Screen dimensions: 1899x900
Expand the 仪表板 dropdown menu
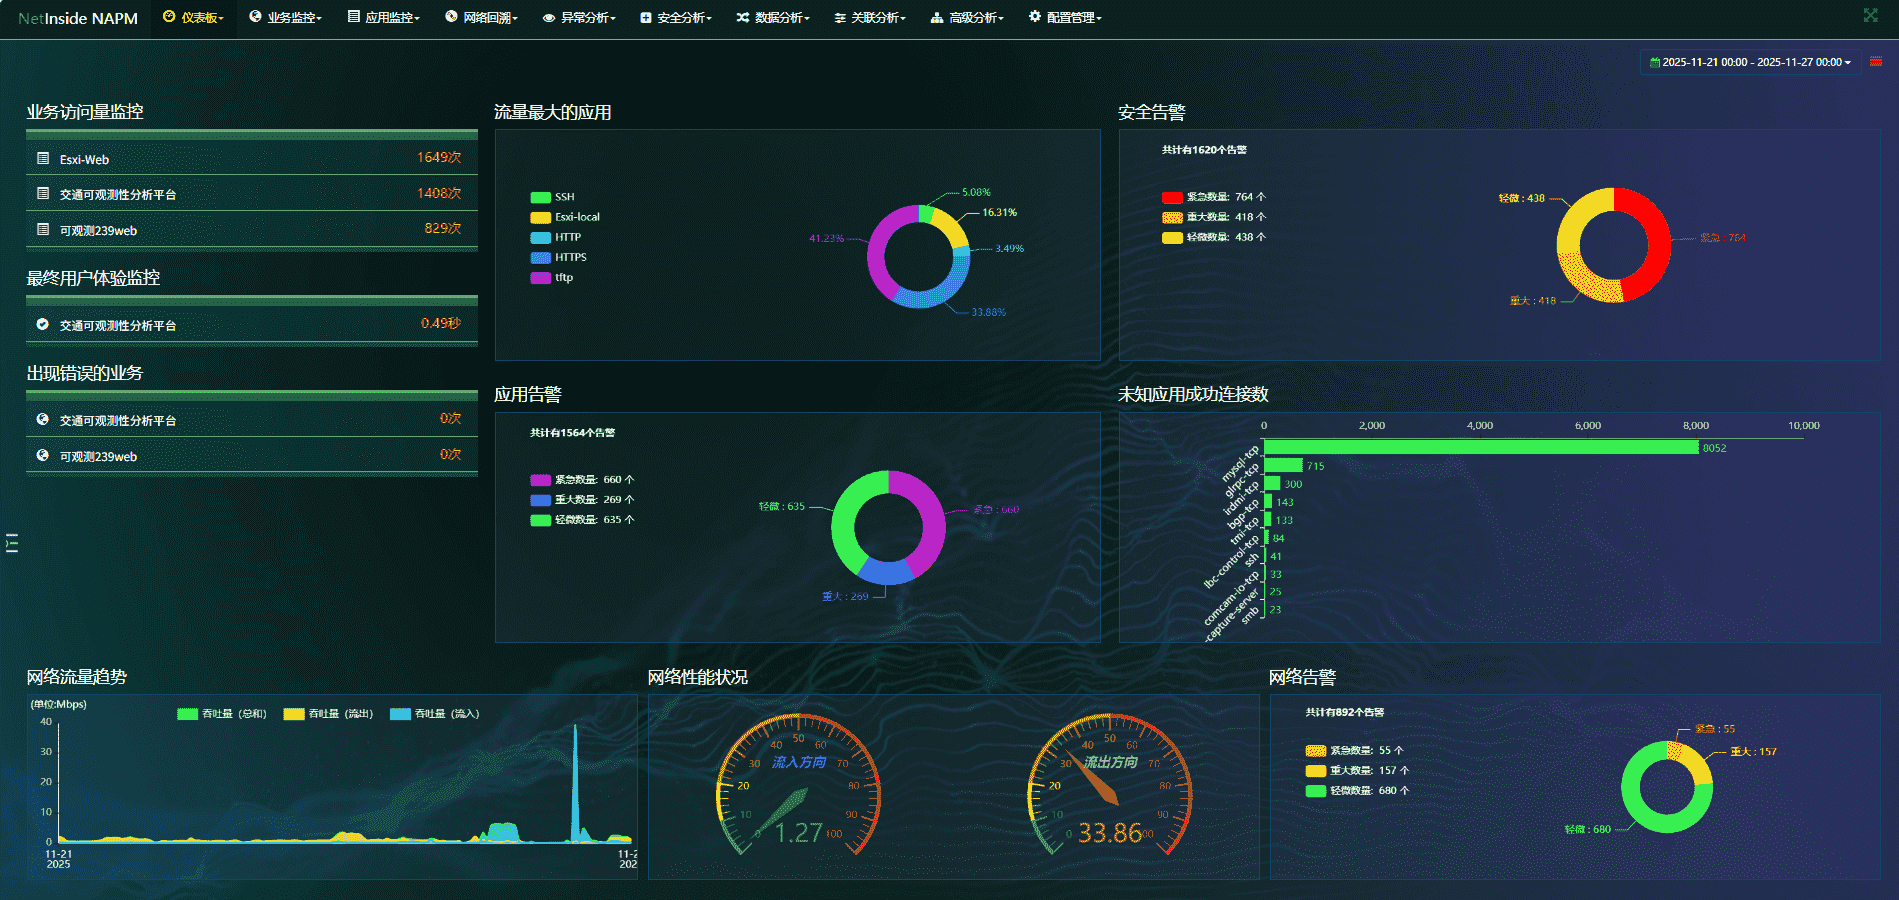click(x=193, y=18)
